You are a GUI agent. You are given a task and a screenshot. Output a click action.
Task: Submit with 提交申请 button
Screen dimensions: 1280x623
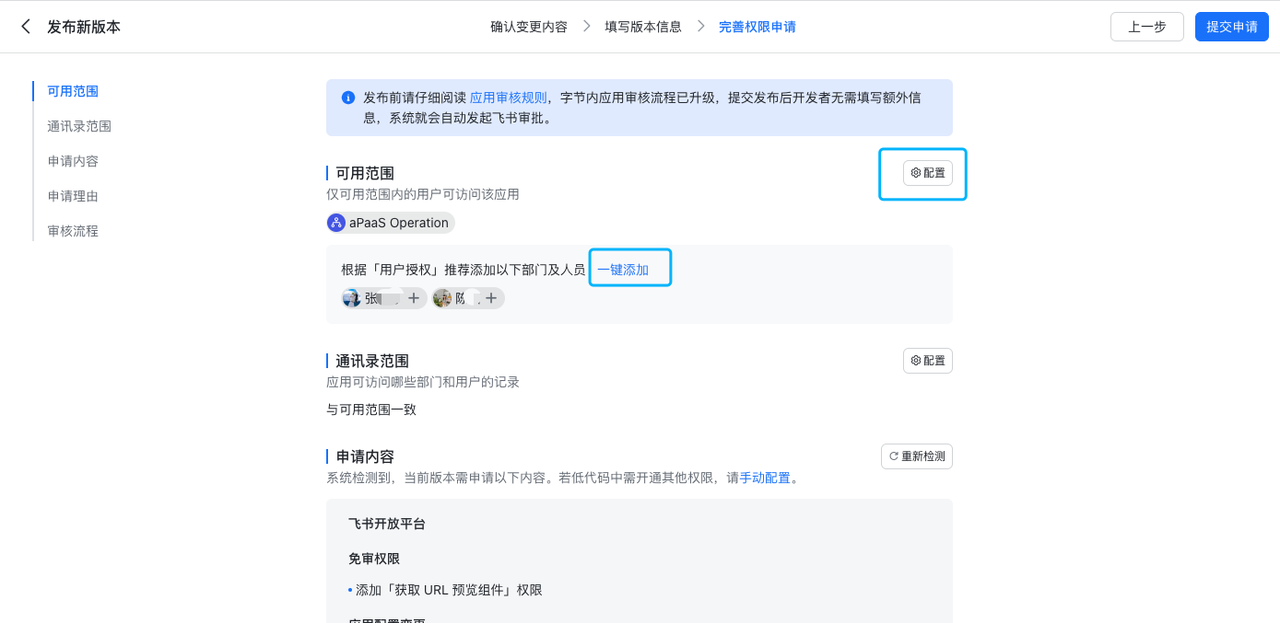click(1231, 27)
